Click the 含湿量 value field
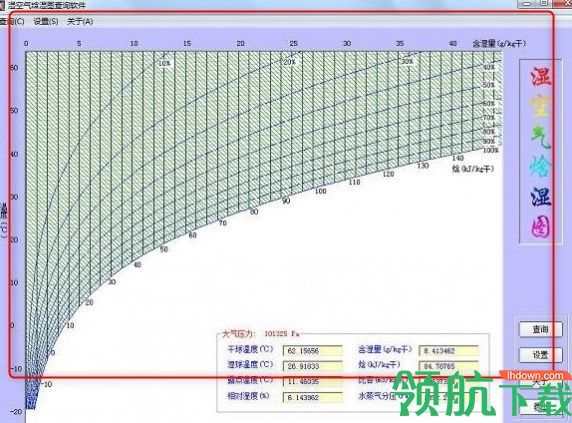Screen dimensions: 572x423 tap(449, 351)
